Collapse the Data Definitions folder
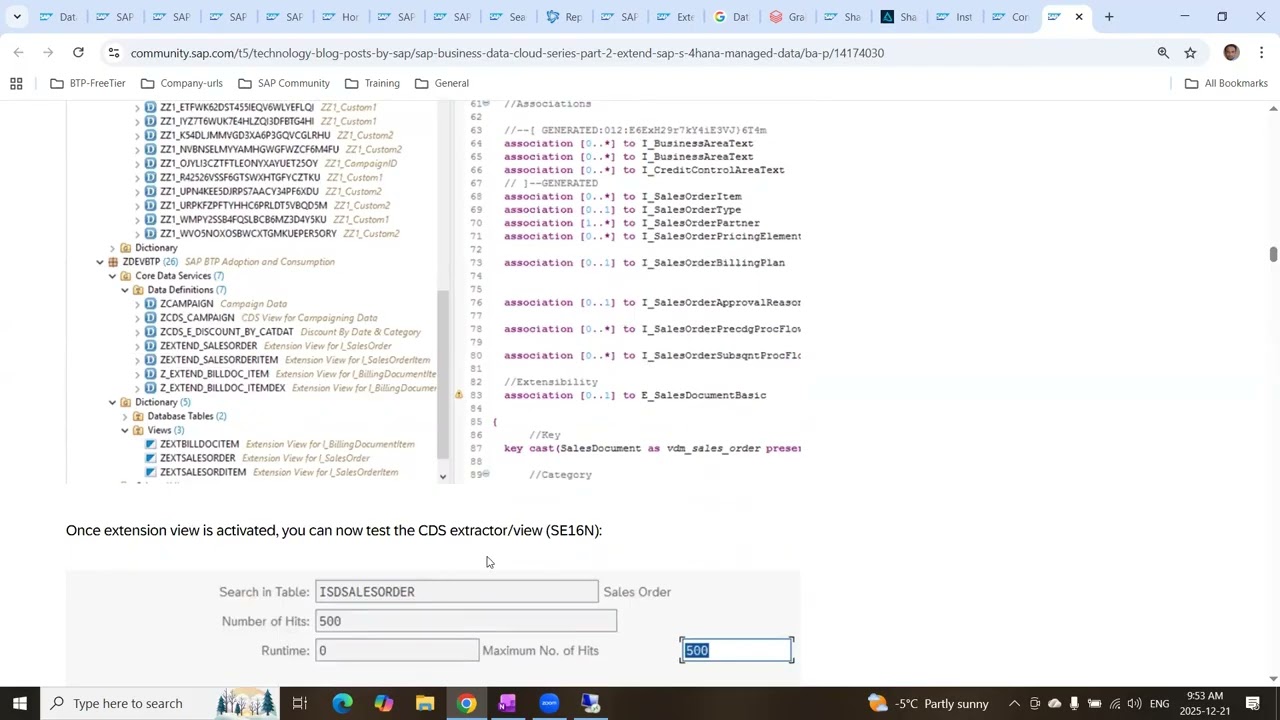Viewport: 1280px width, 720px height. (125, 290)
